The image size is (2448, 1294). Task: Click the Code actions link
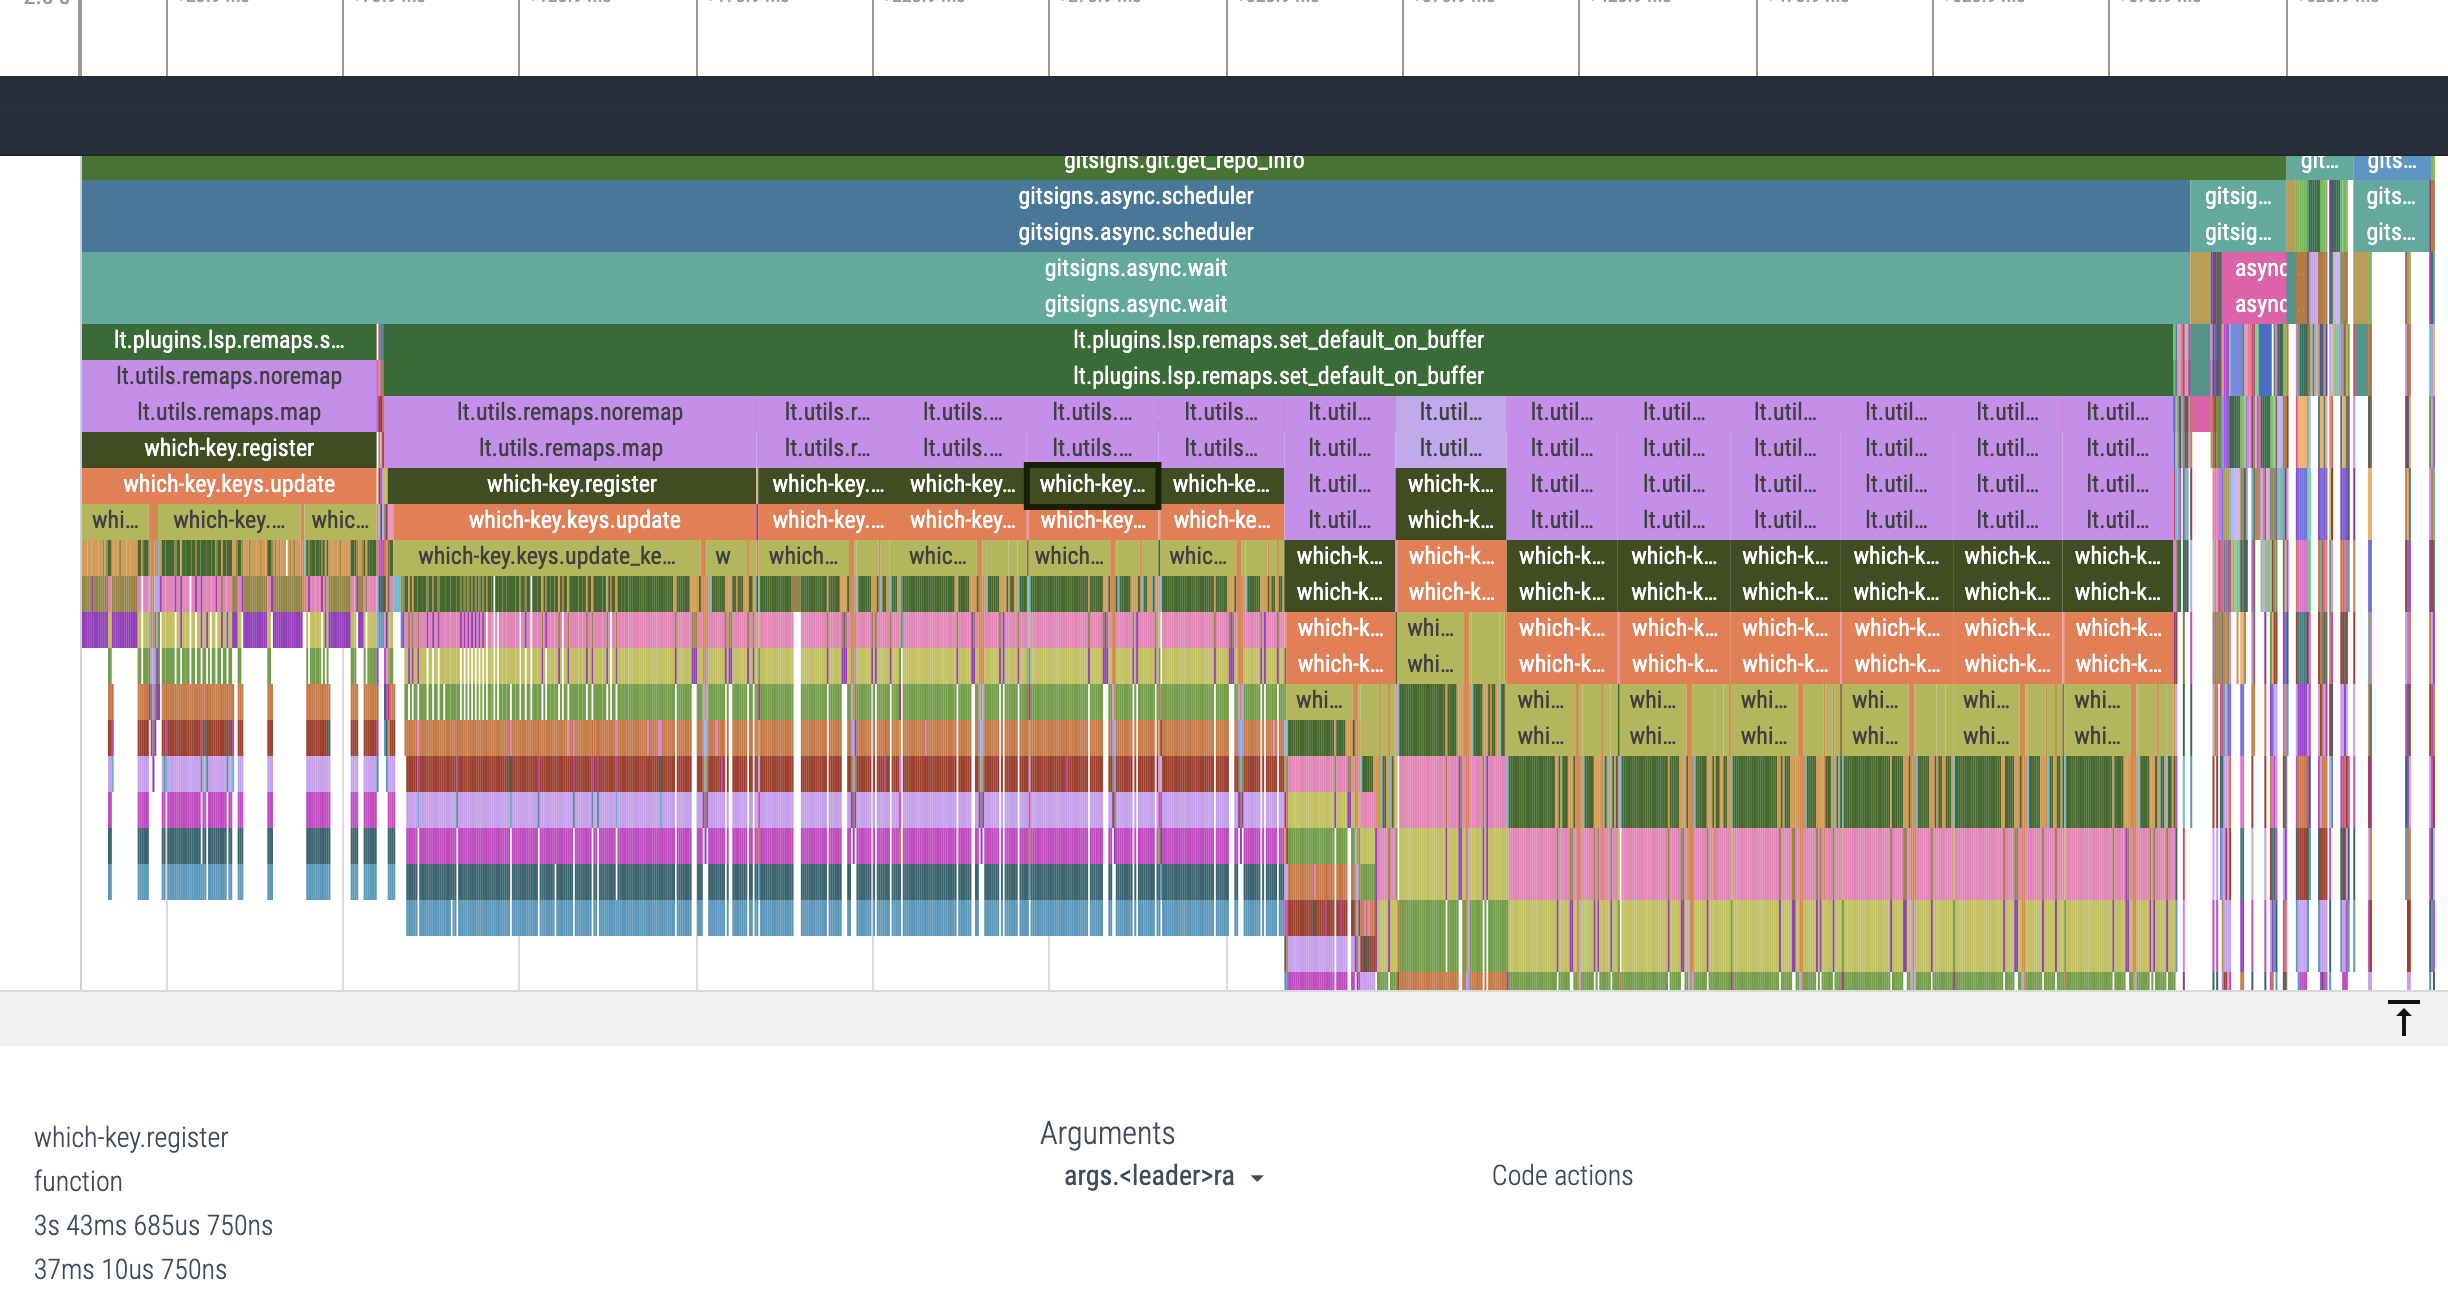click(x=1562, y=1177)
